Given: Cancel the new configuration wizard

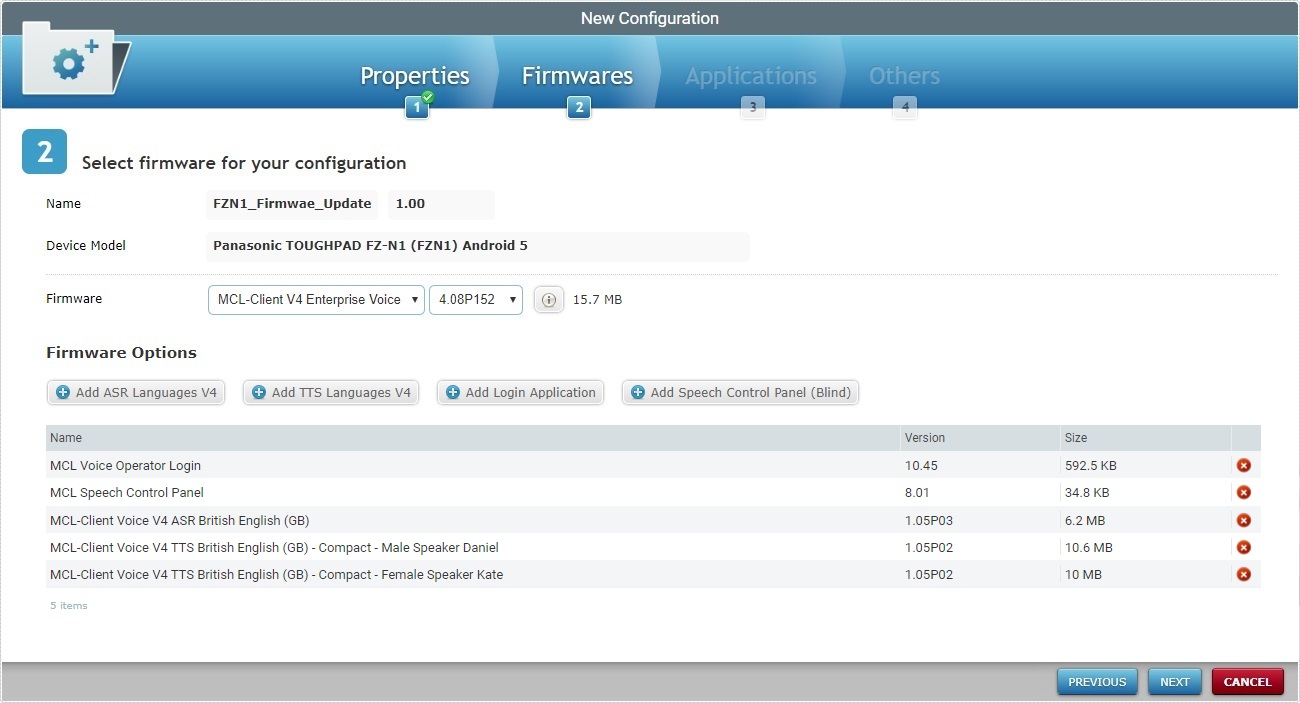Looking at the screenshot, I should (x=1247, y=681).
